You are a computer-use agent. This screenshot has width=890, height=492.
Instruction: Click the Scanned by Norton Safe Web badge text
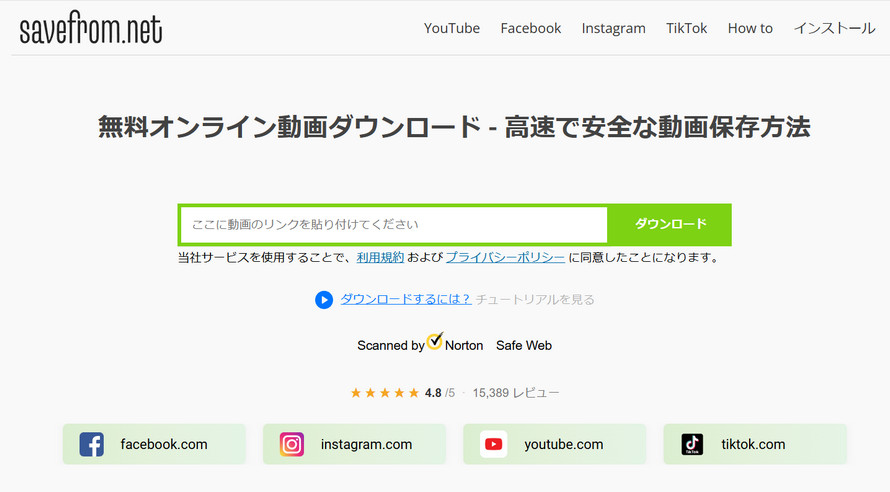pyautogui.click(x=454, y=345)
